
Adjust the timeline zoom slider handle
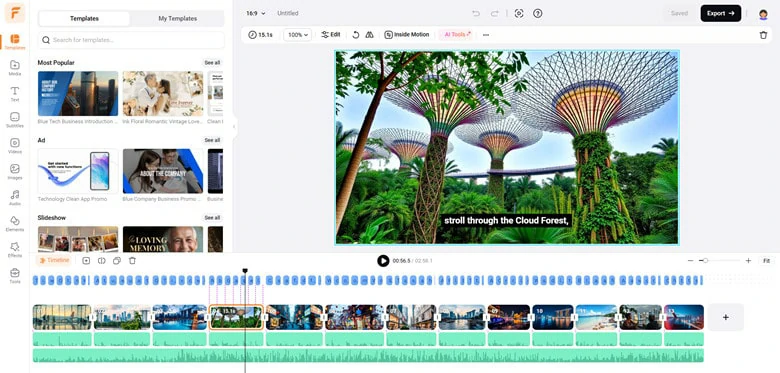tap(705, 261)
